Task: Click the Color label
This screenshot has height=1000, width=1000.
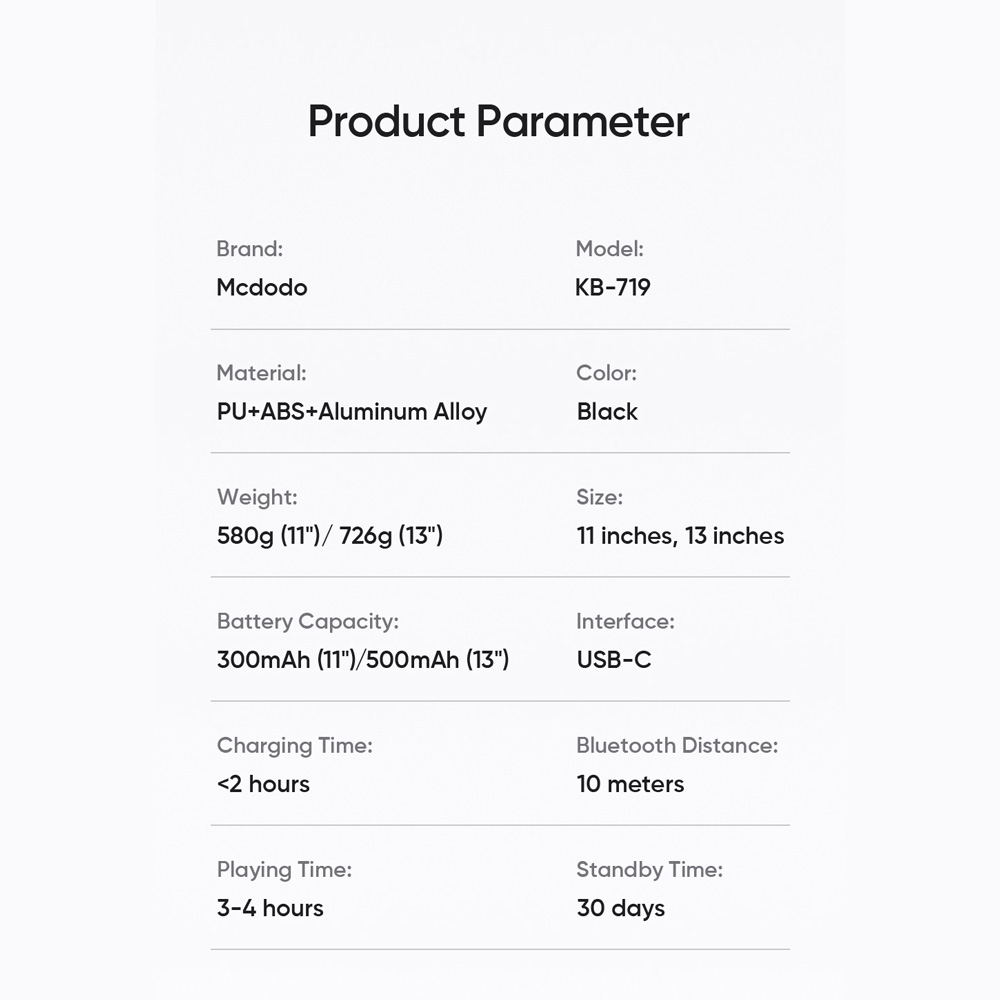Action: [607, 373]
